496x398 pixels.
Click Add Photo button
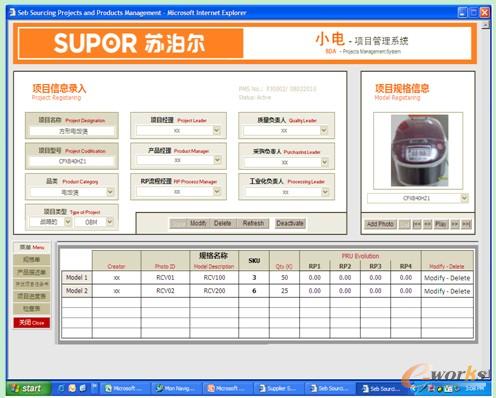(380, 224)
